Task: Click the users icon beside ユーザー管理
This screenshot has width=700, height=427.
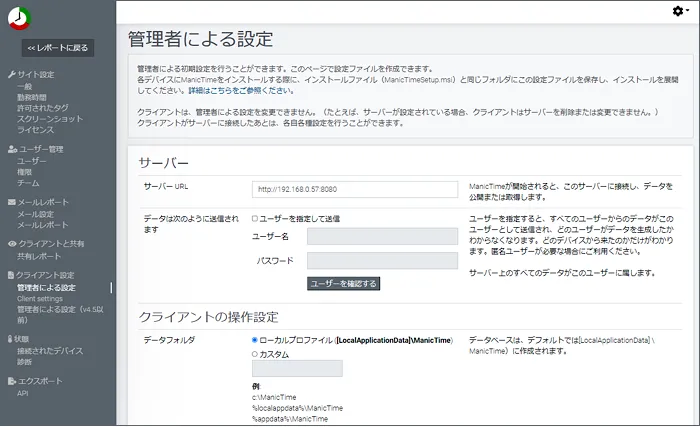Action: tap(12, 149)
